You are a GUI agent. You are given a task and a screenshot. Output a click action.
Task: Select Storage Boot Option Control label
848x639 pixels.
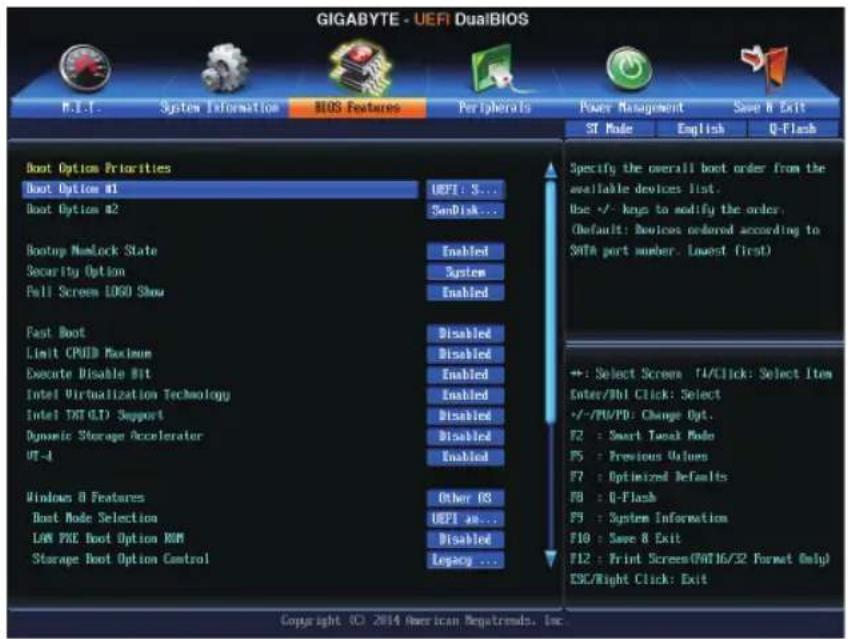click(x=121, y=558)
